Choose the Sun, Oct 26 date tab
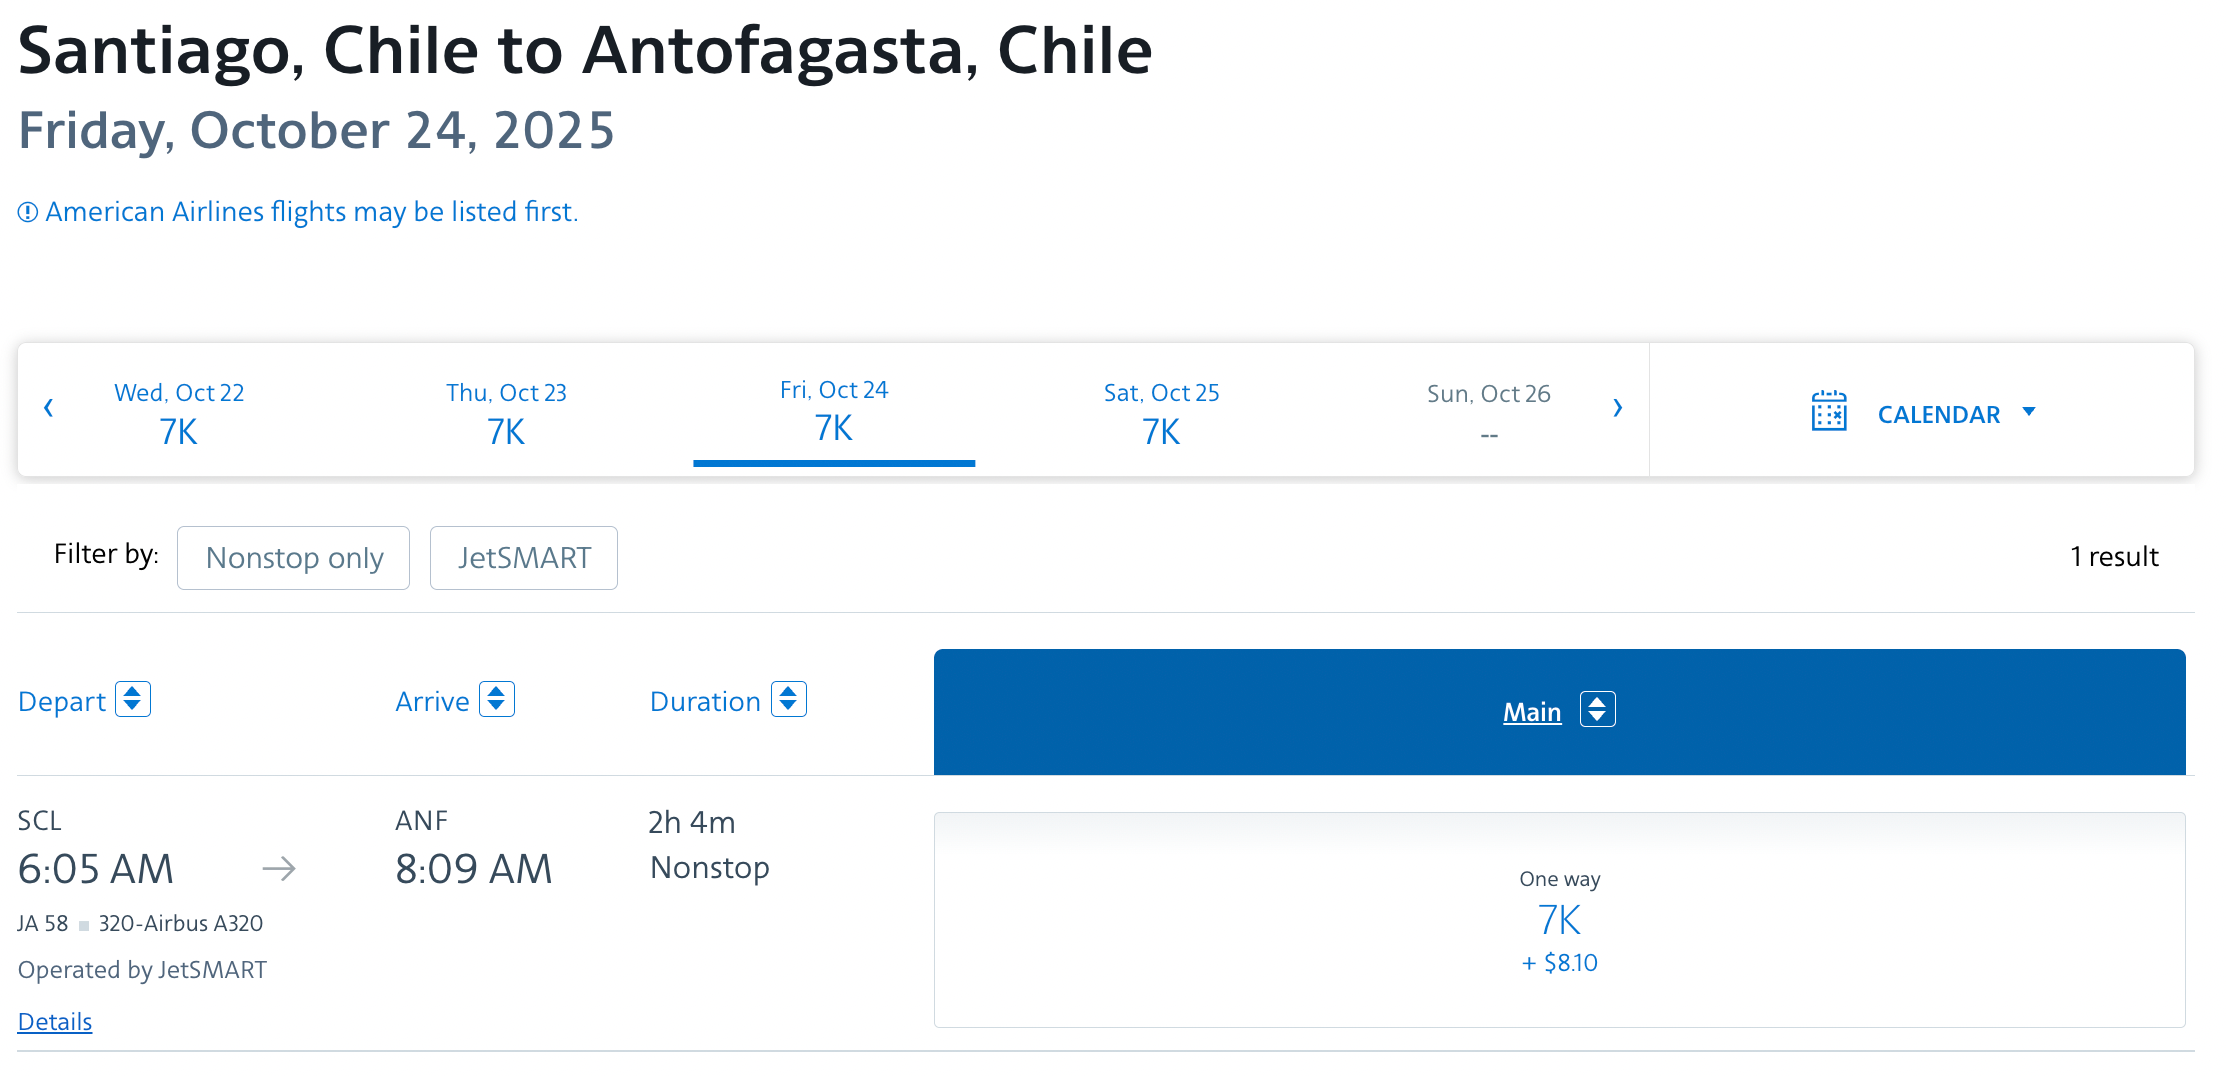This screenshot has width=2226, height=1076. (1488, 412)
